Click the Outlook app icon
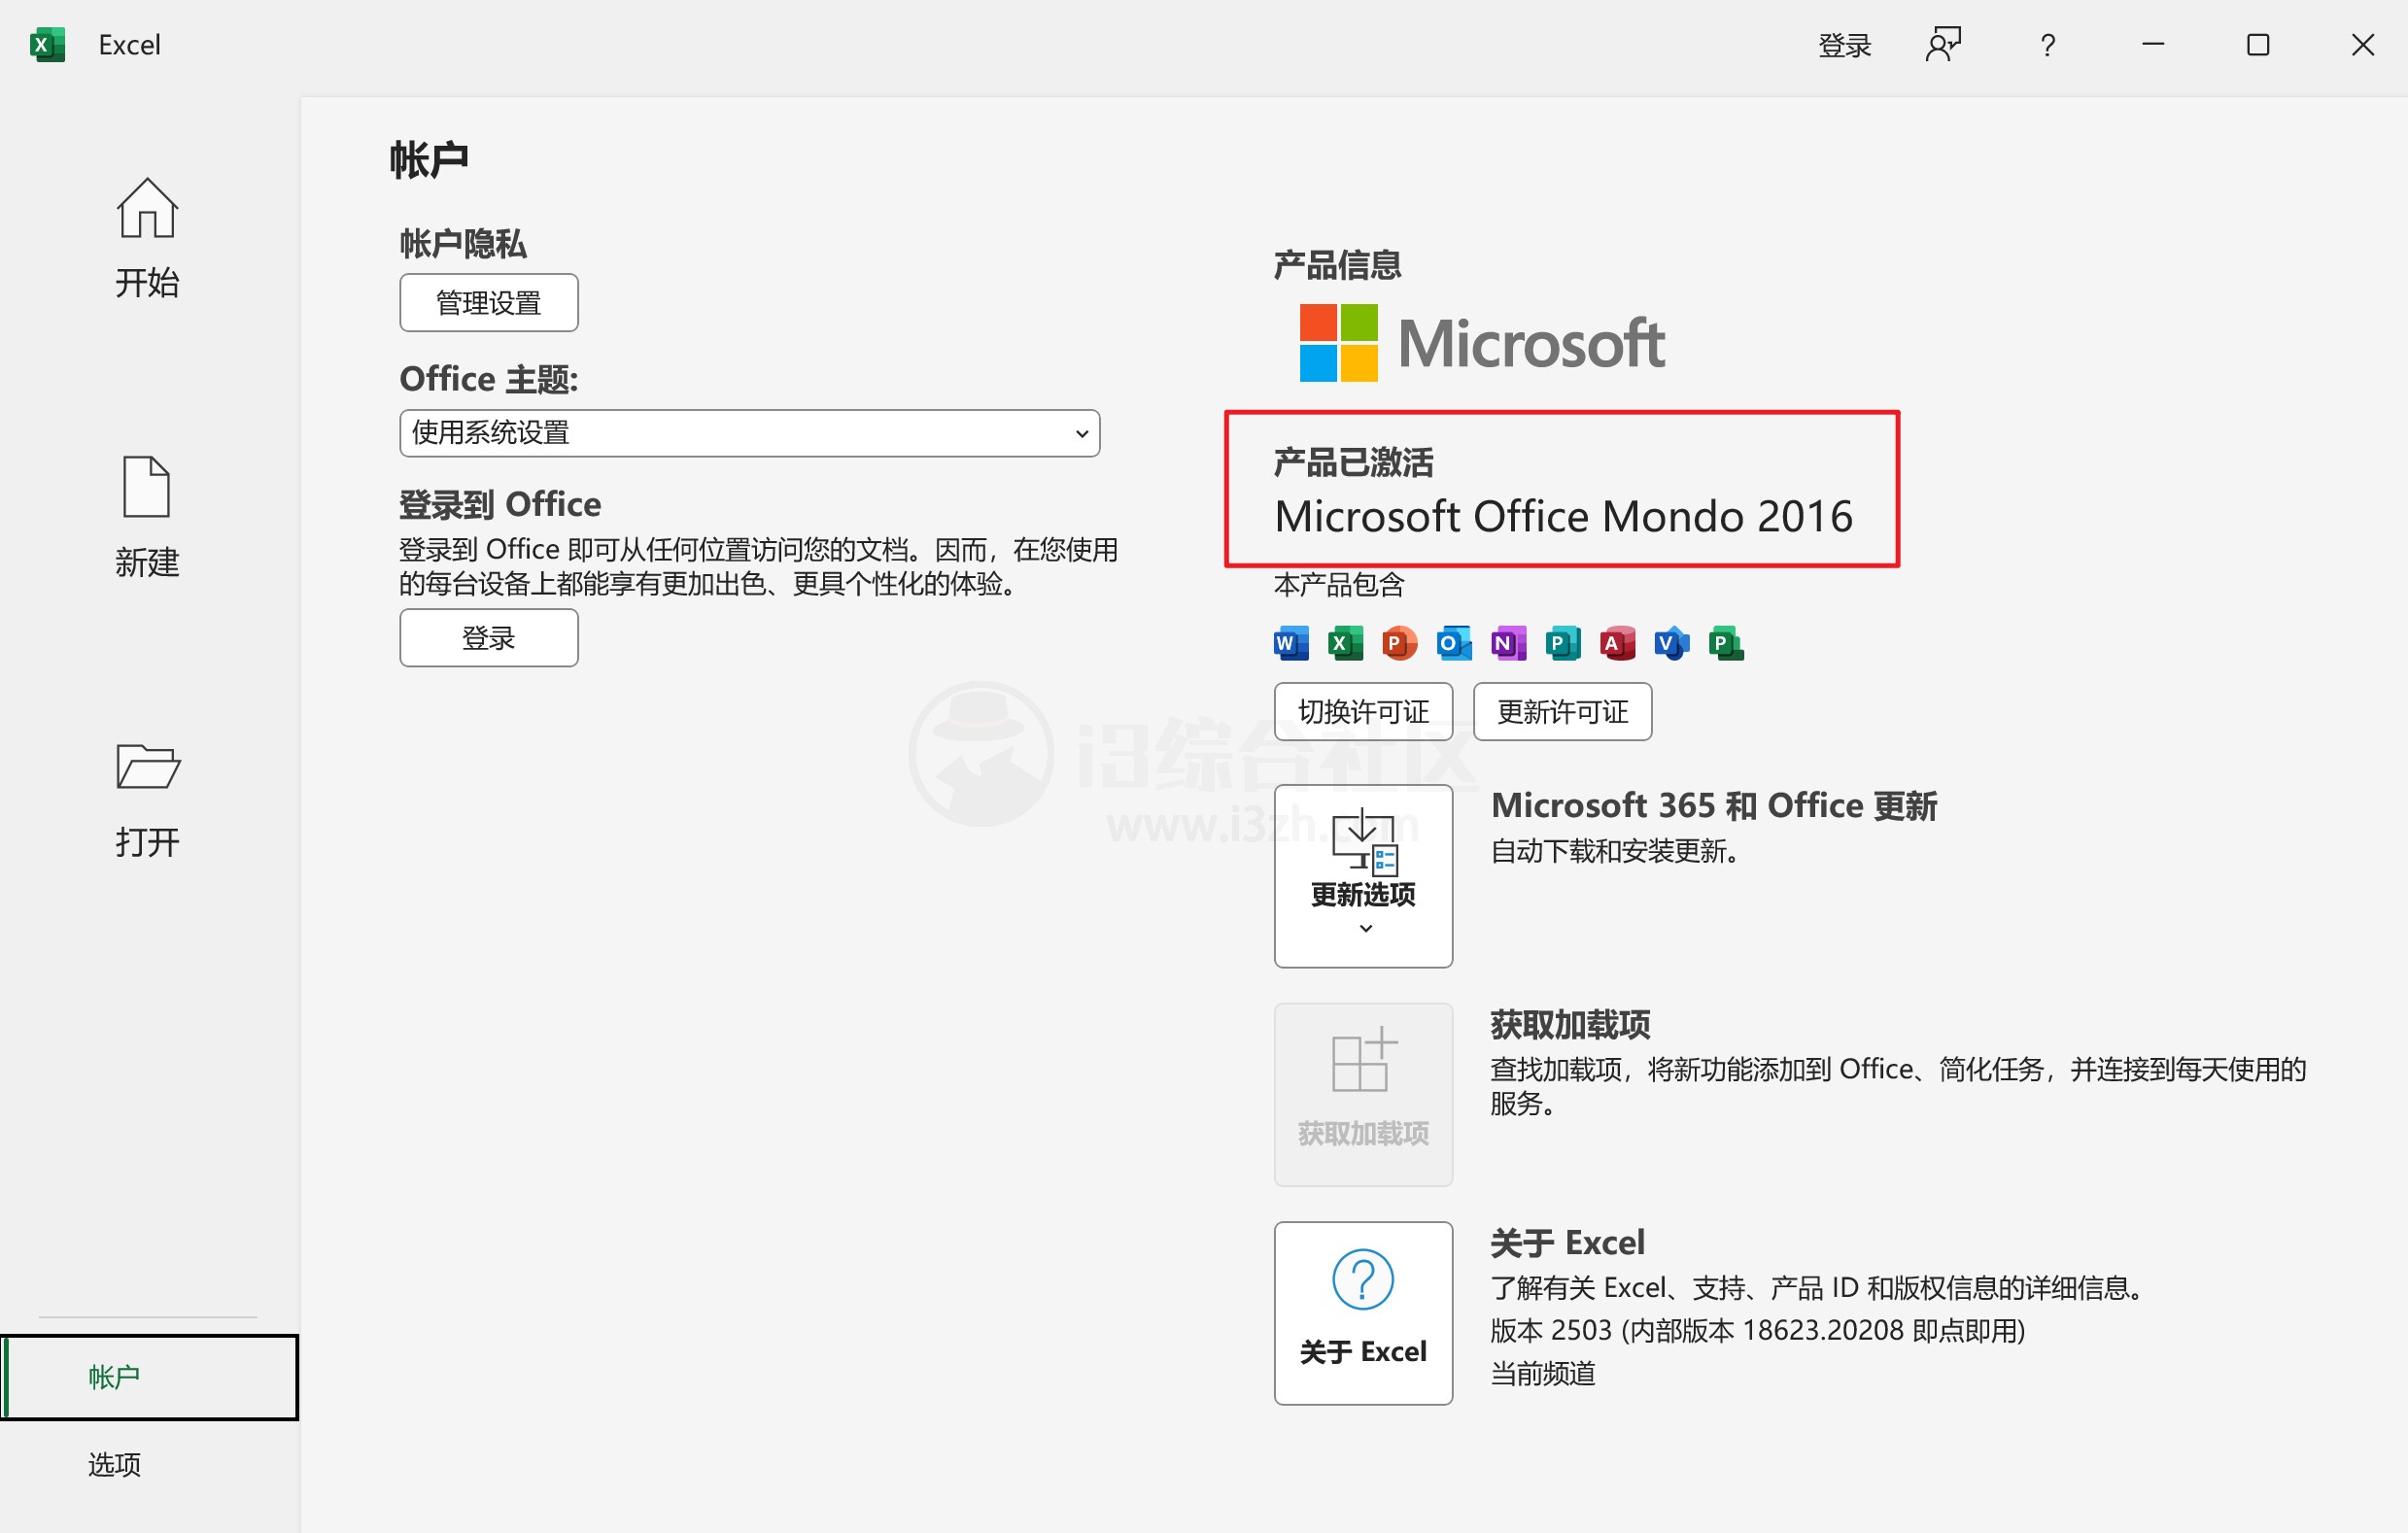This screenshot has height=1533, width=2408. point(1453,643)
